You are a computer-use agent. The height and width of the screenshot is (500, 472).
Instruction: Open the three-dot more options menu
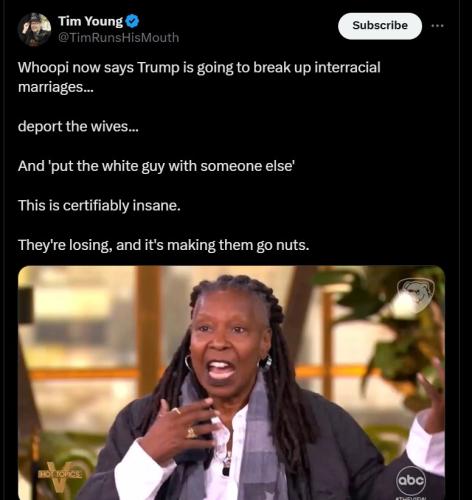(x=437, y=26)
